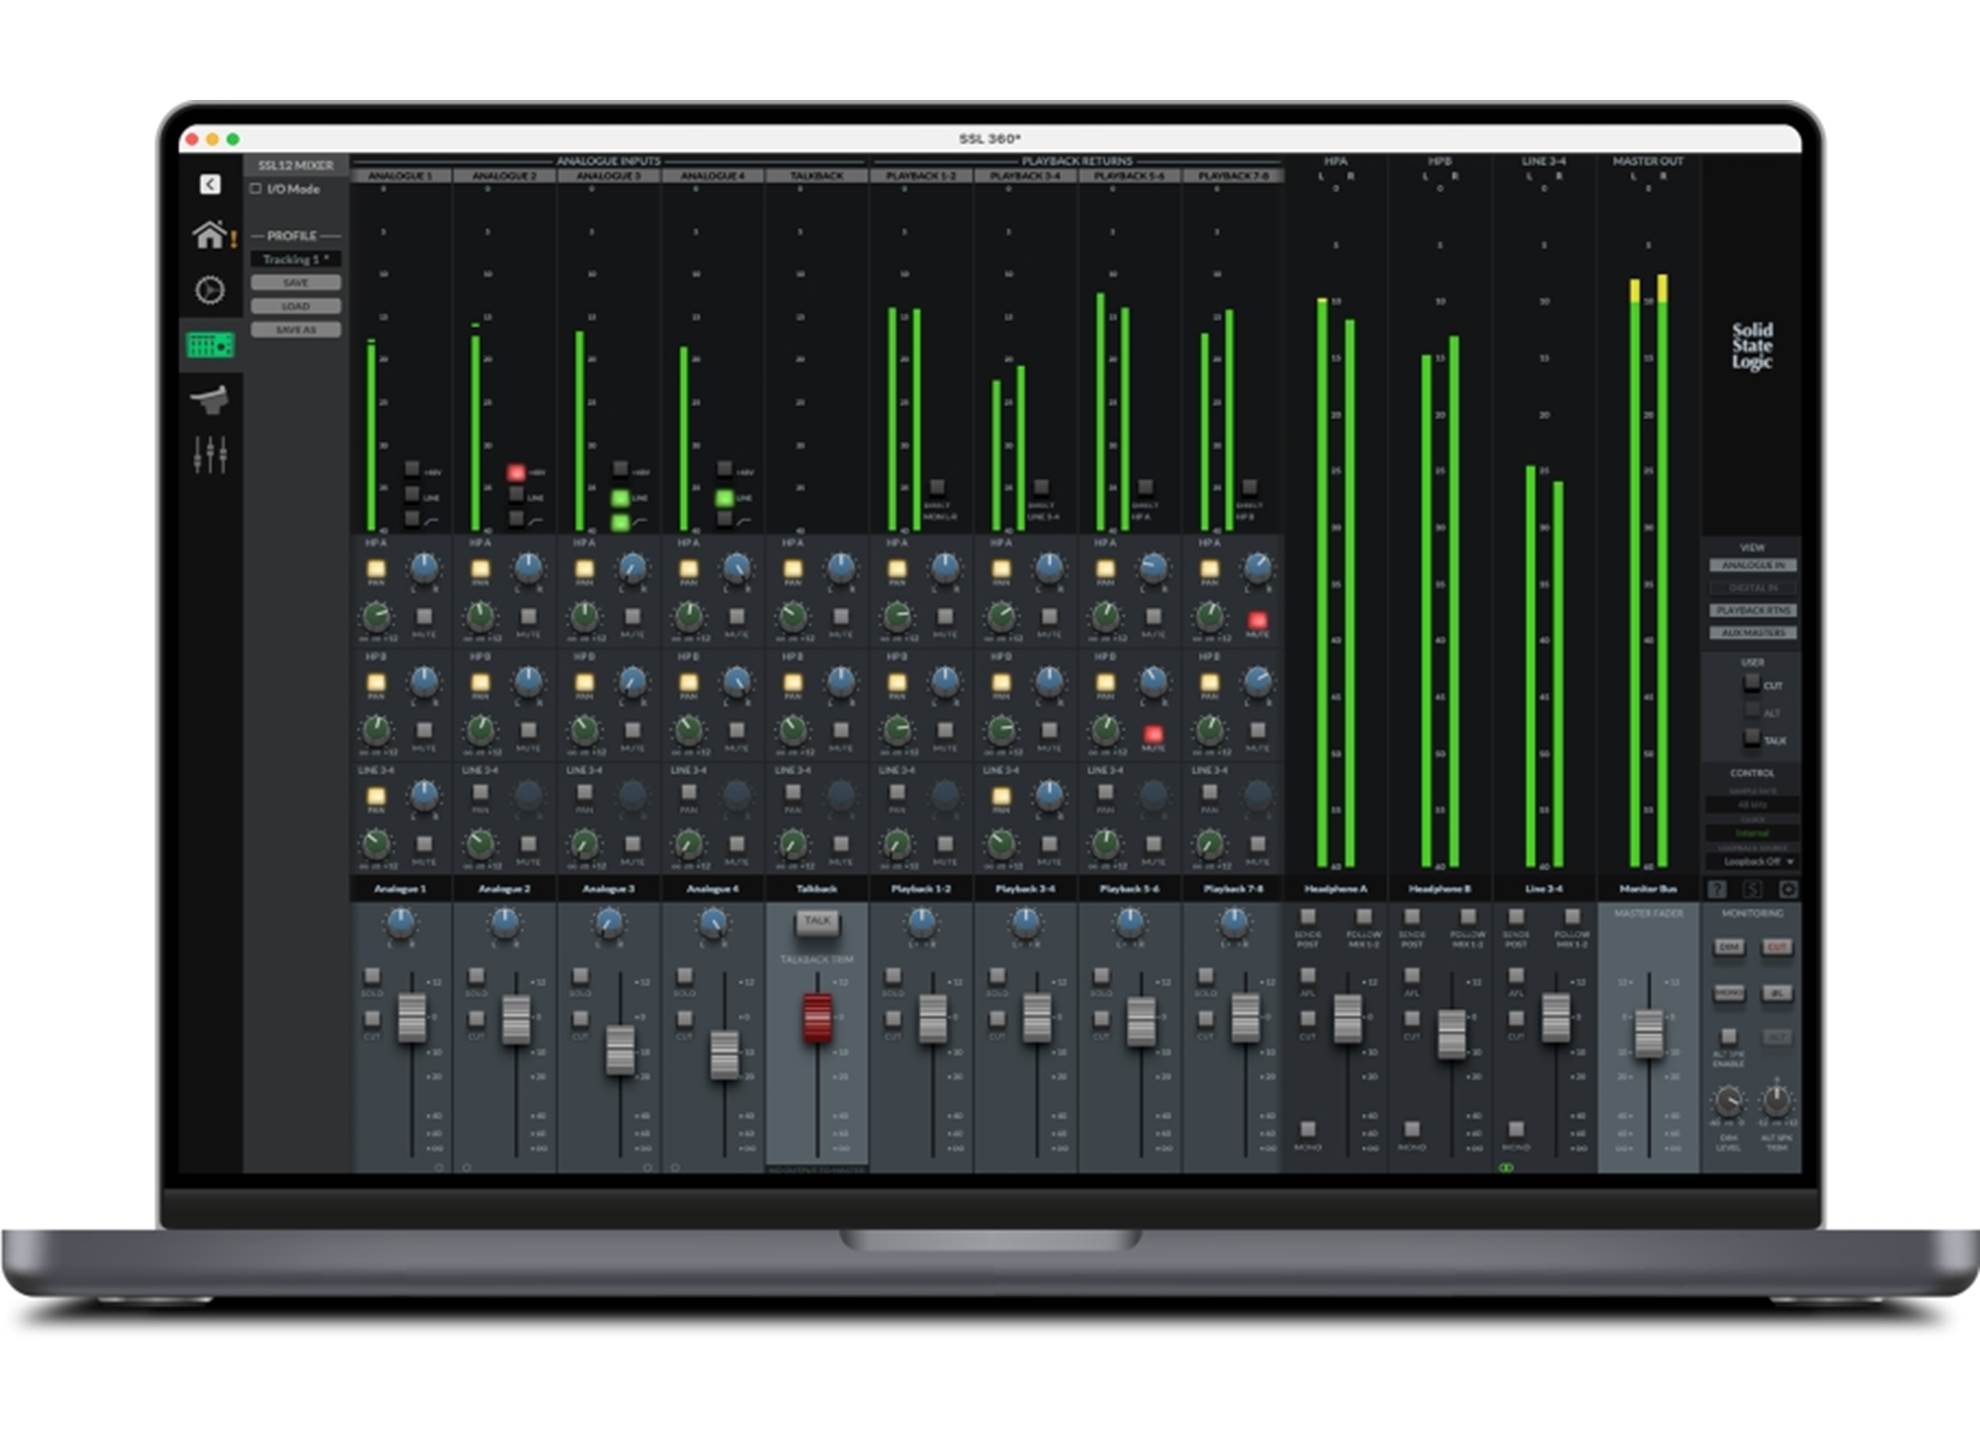Toggle the LINE switch on Analogue 4

coord(724,497)
